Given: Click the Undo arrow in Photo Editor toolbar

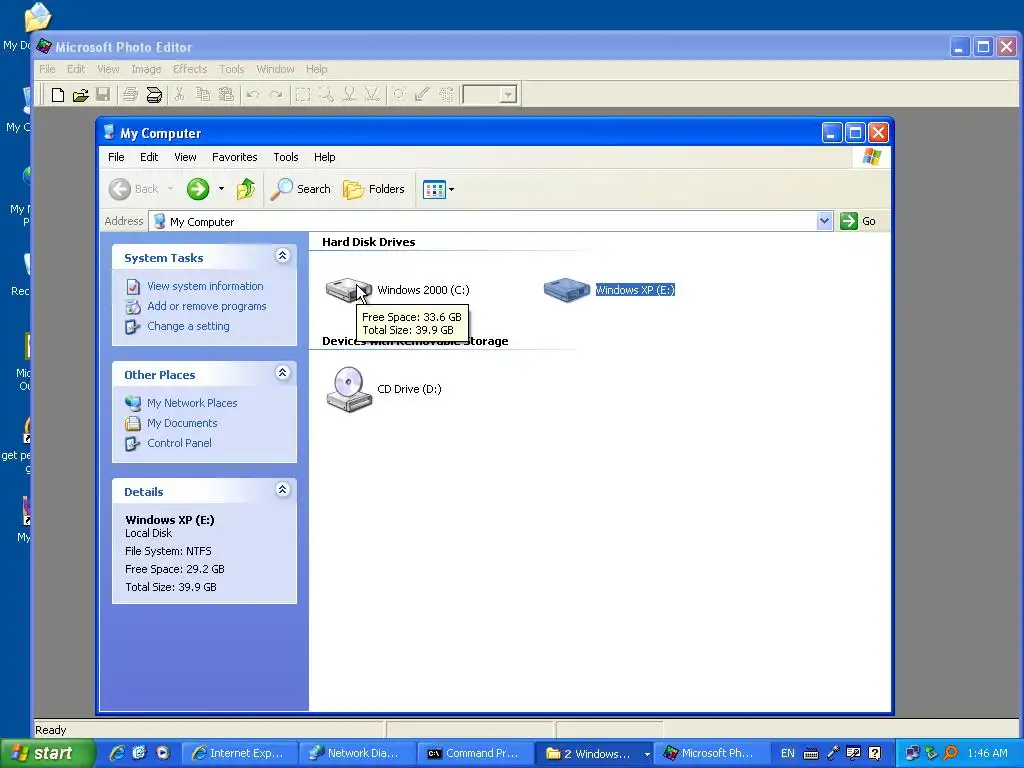Looking at the screenshot, I should click(253, 95).
